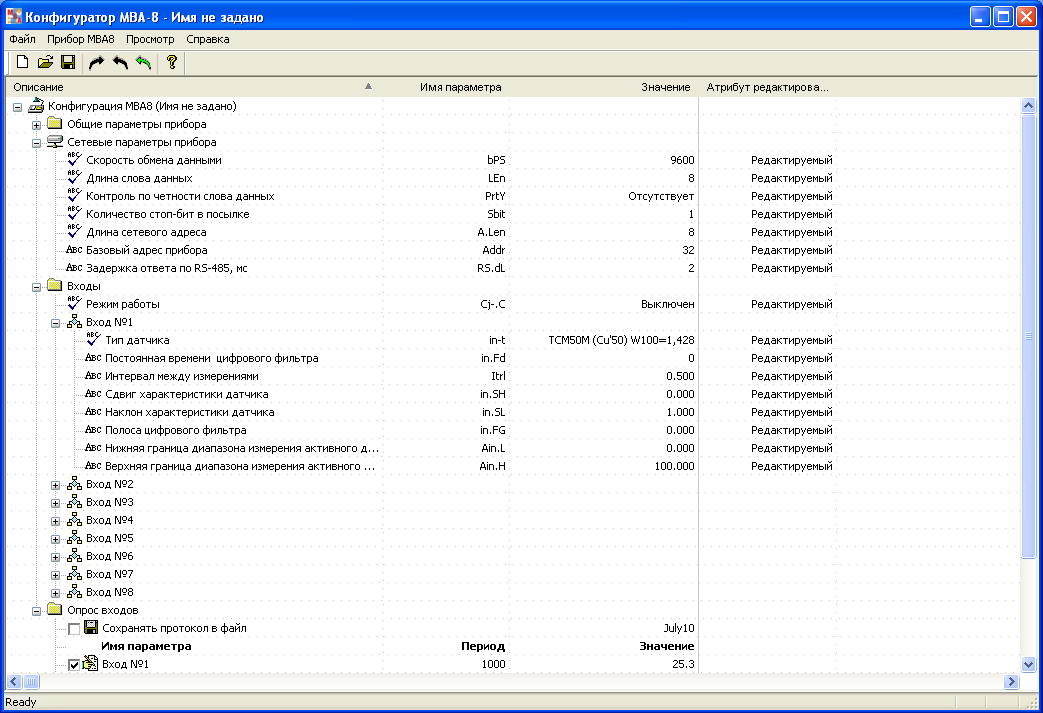1043x713 pixels.
Task: Expand the Вход №7 node
Action: coord(56,575)
